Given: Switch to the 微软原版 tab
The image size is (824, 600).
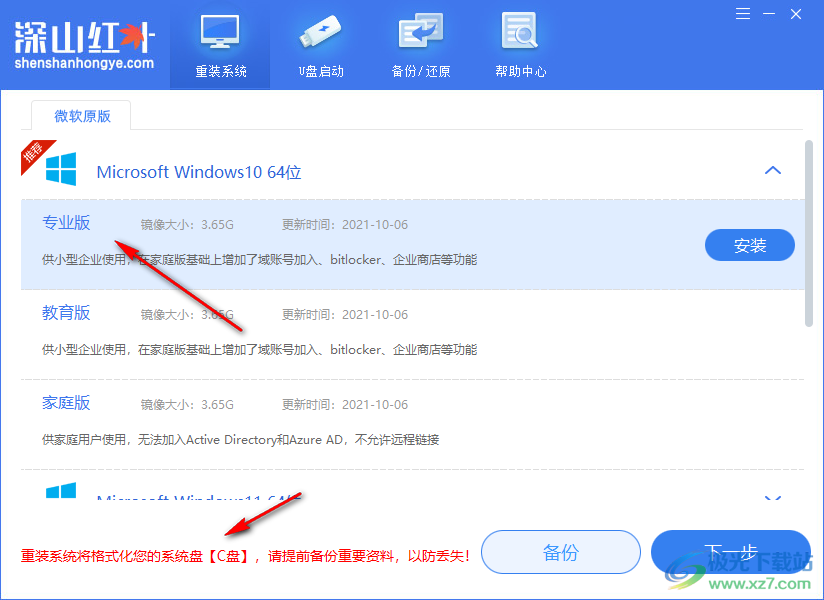Looking at the screenshot, I should (80, 115).
